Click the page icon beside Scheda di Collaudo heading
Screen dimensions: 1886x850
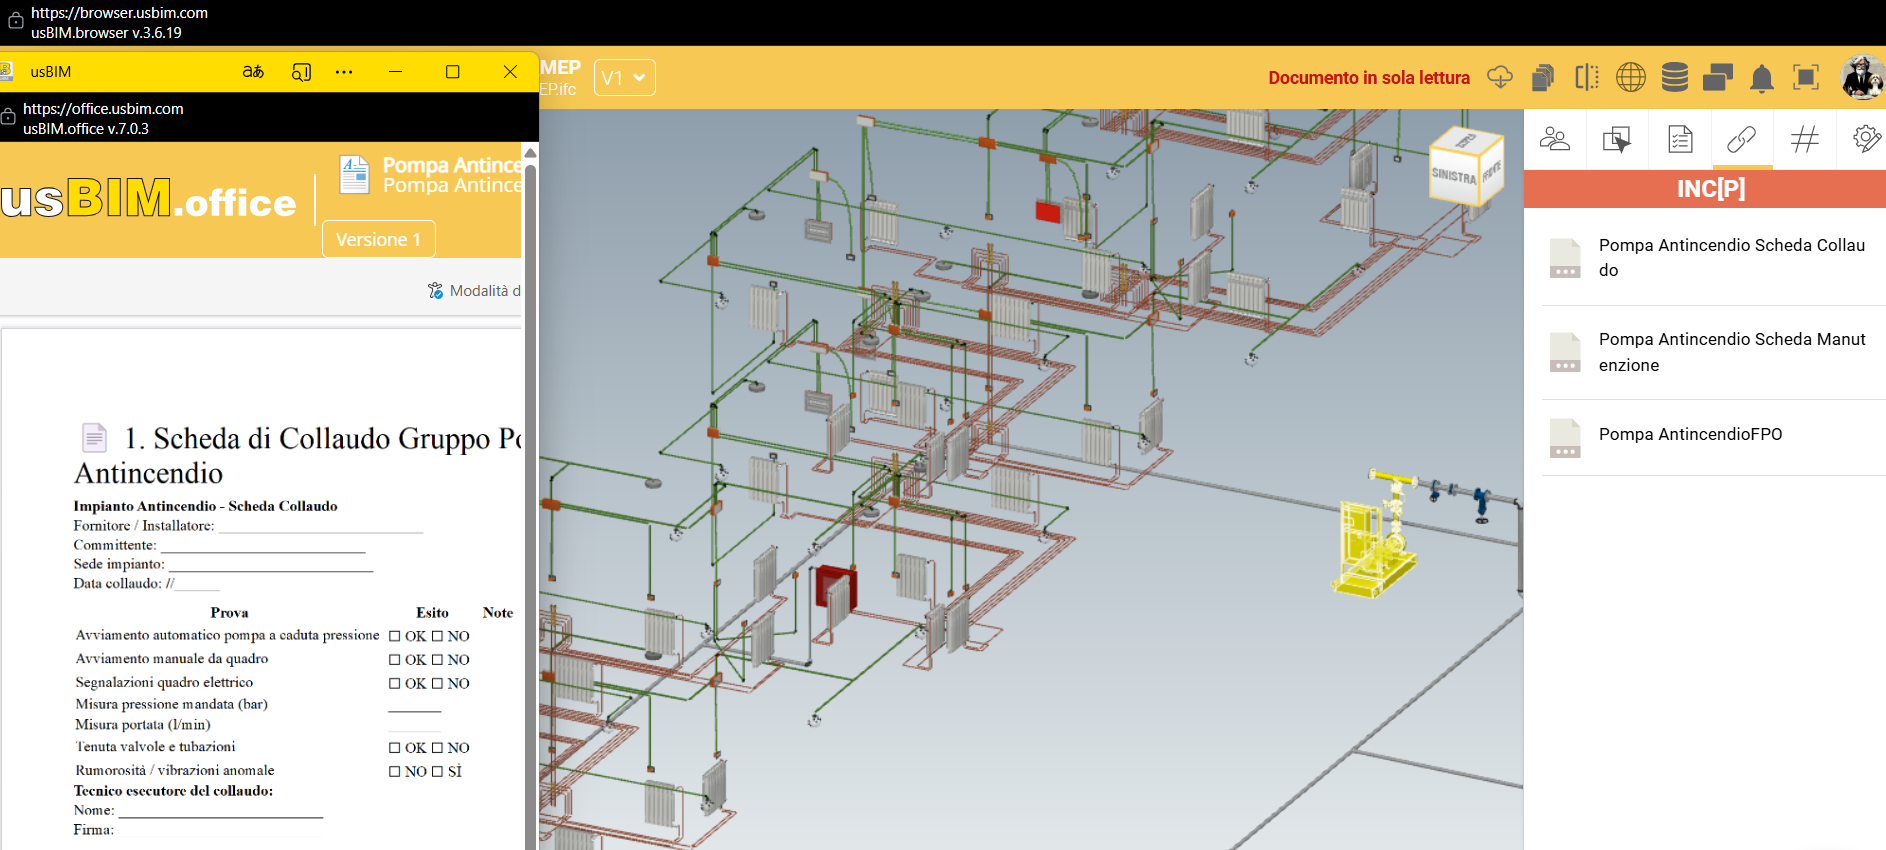click(94, 437)
